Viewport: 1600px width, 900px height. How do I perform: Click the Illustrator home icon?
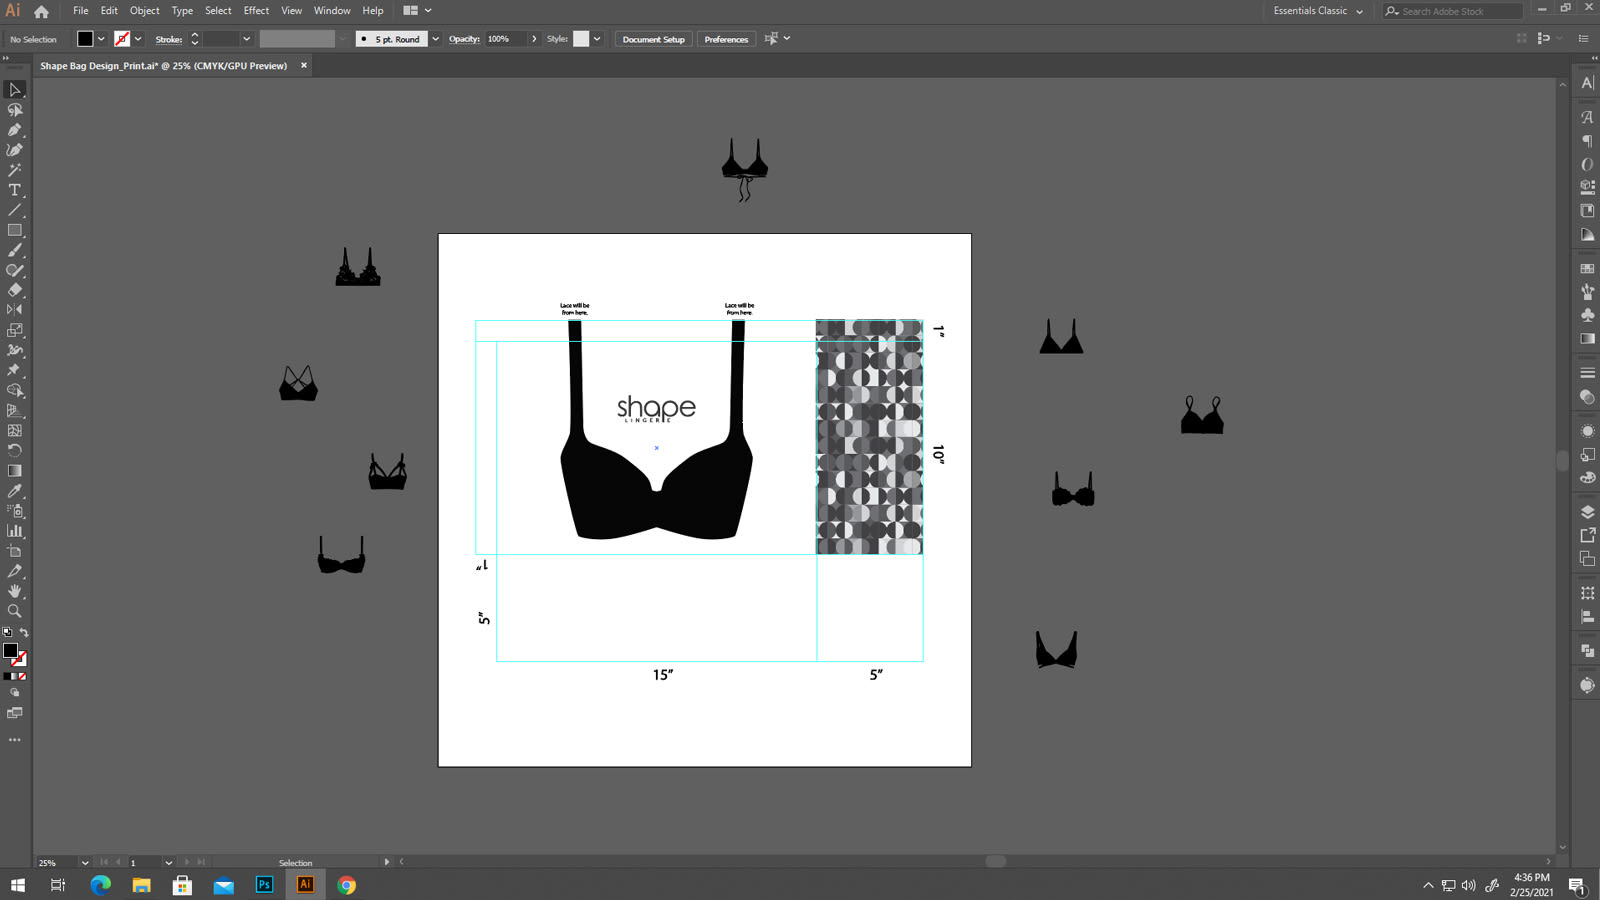pyautogui.click(x=41, y=11)
